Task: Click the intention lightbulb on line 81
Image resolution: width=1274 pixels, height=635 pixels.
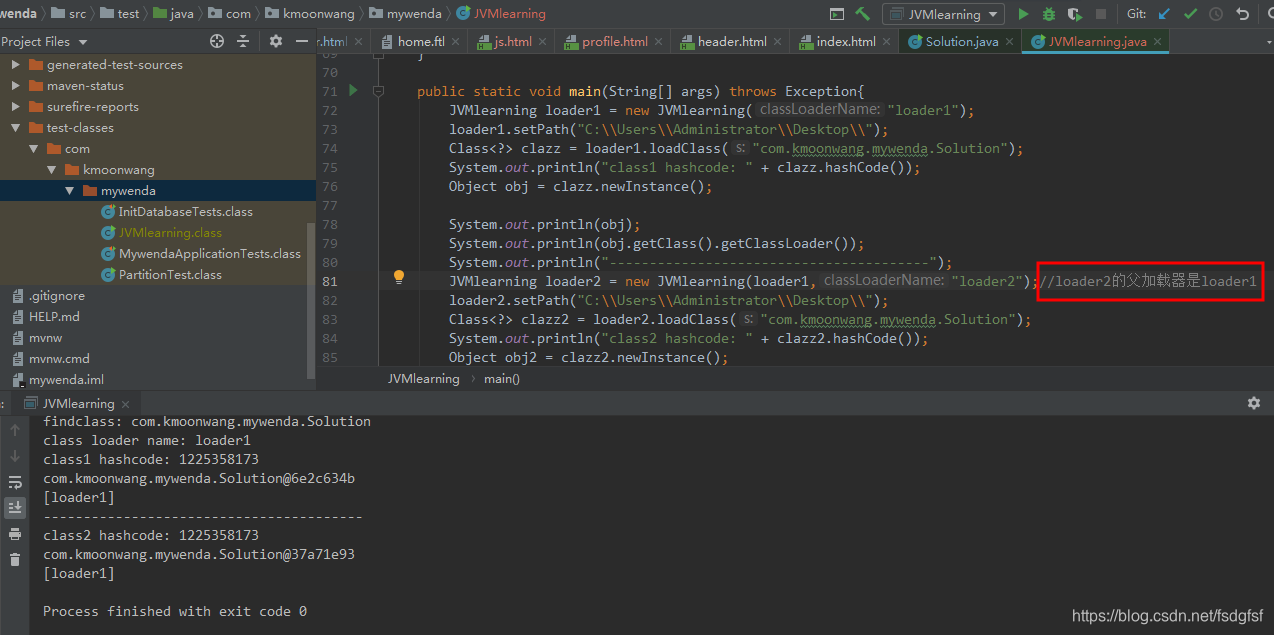Action: click(x=398, y=276)
